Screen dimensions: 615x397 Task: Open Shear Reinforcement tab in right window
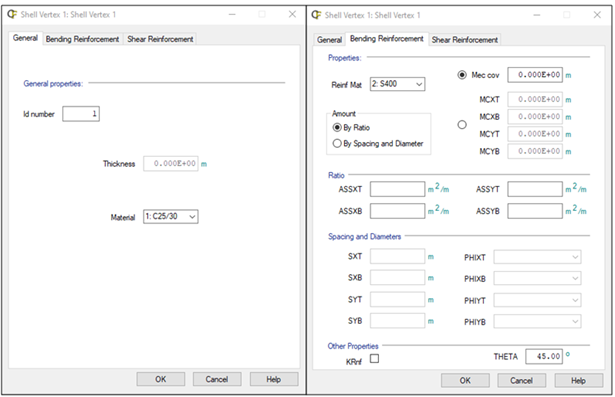[465, 40]
